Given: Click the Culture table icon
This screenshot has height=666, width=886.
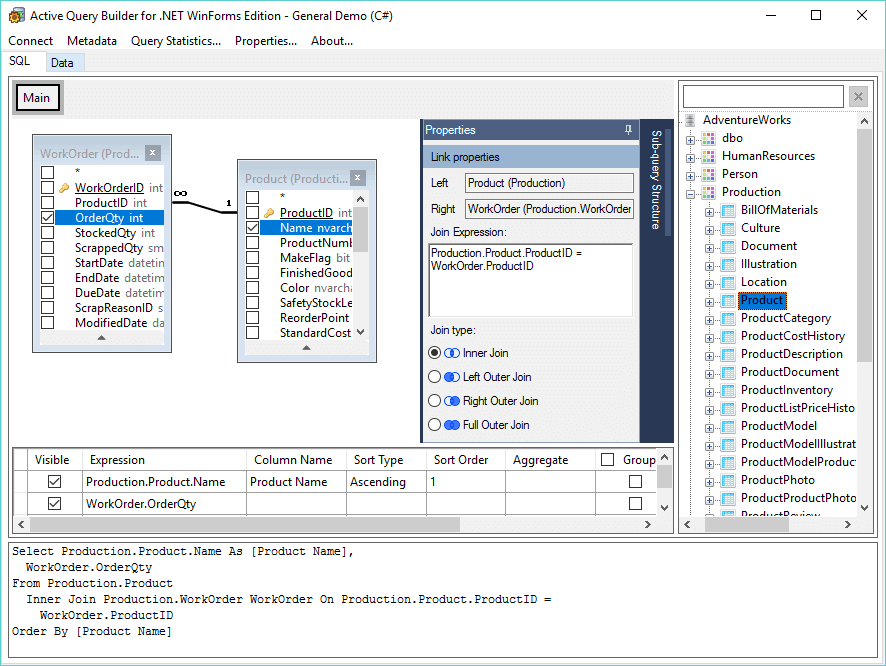Looking at the screenshot, I should pyautogui.click(x=728, y=229).
